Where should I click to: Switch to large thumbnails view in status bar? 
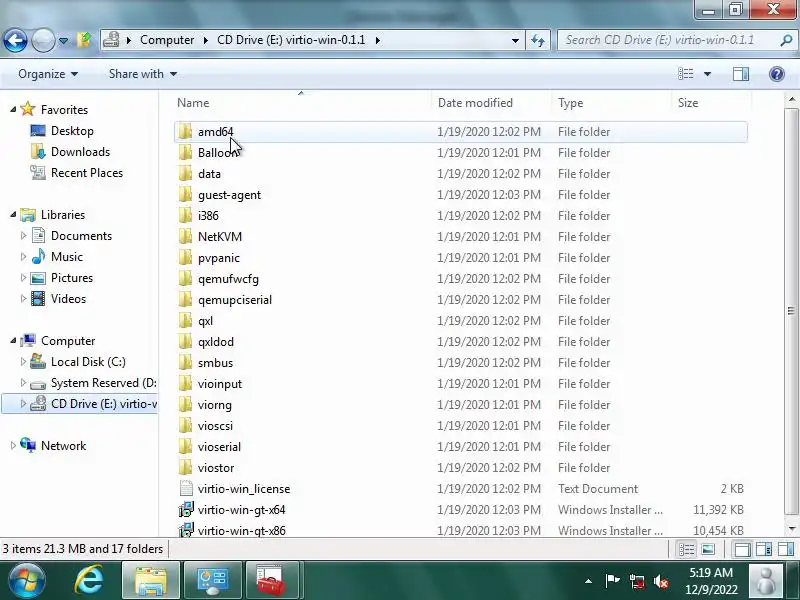click(x=708, y=549)
